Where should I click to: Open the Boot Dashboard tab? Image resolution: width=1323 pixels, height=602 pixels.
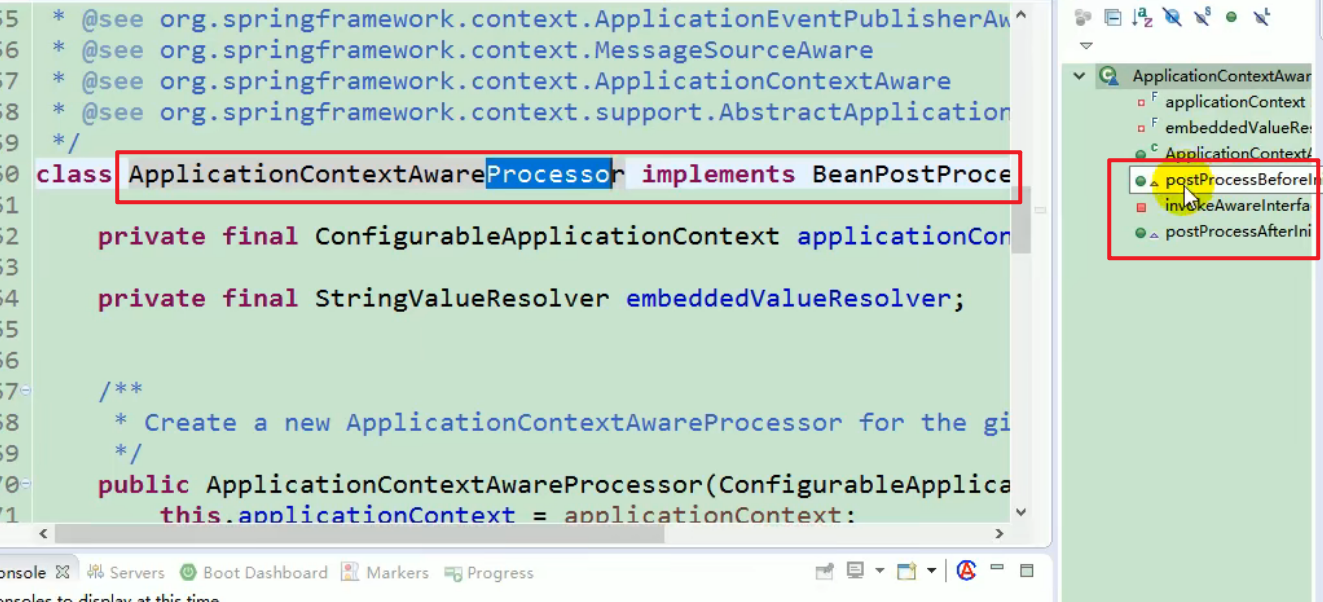point(254,573)
